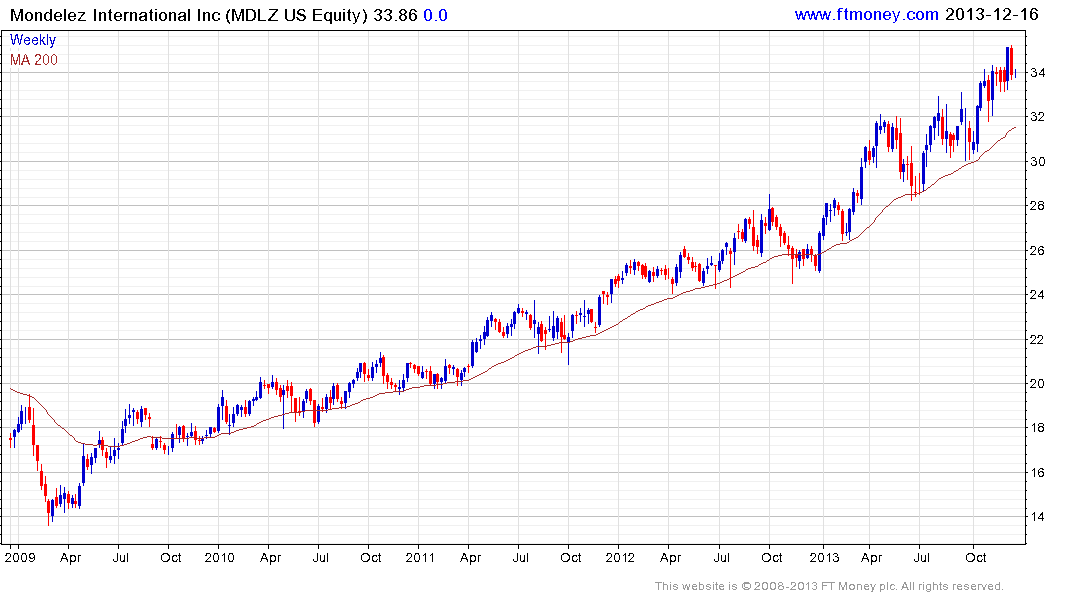This screenshot has height=600, width=1075.
Task: Select the 2011 label on time axis
Action: pyautogui.click(x=420, y=557)
